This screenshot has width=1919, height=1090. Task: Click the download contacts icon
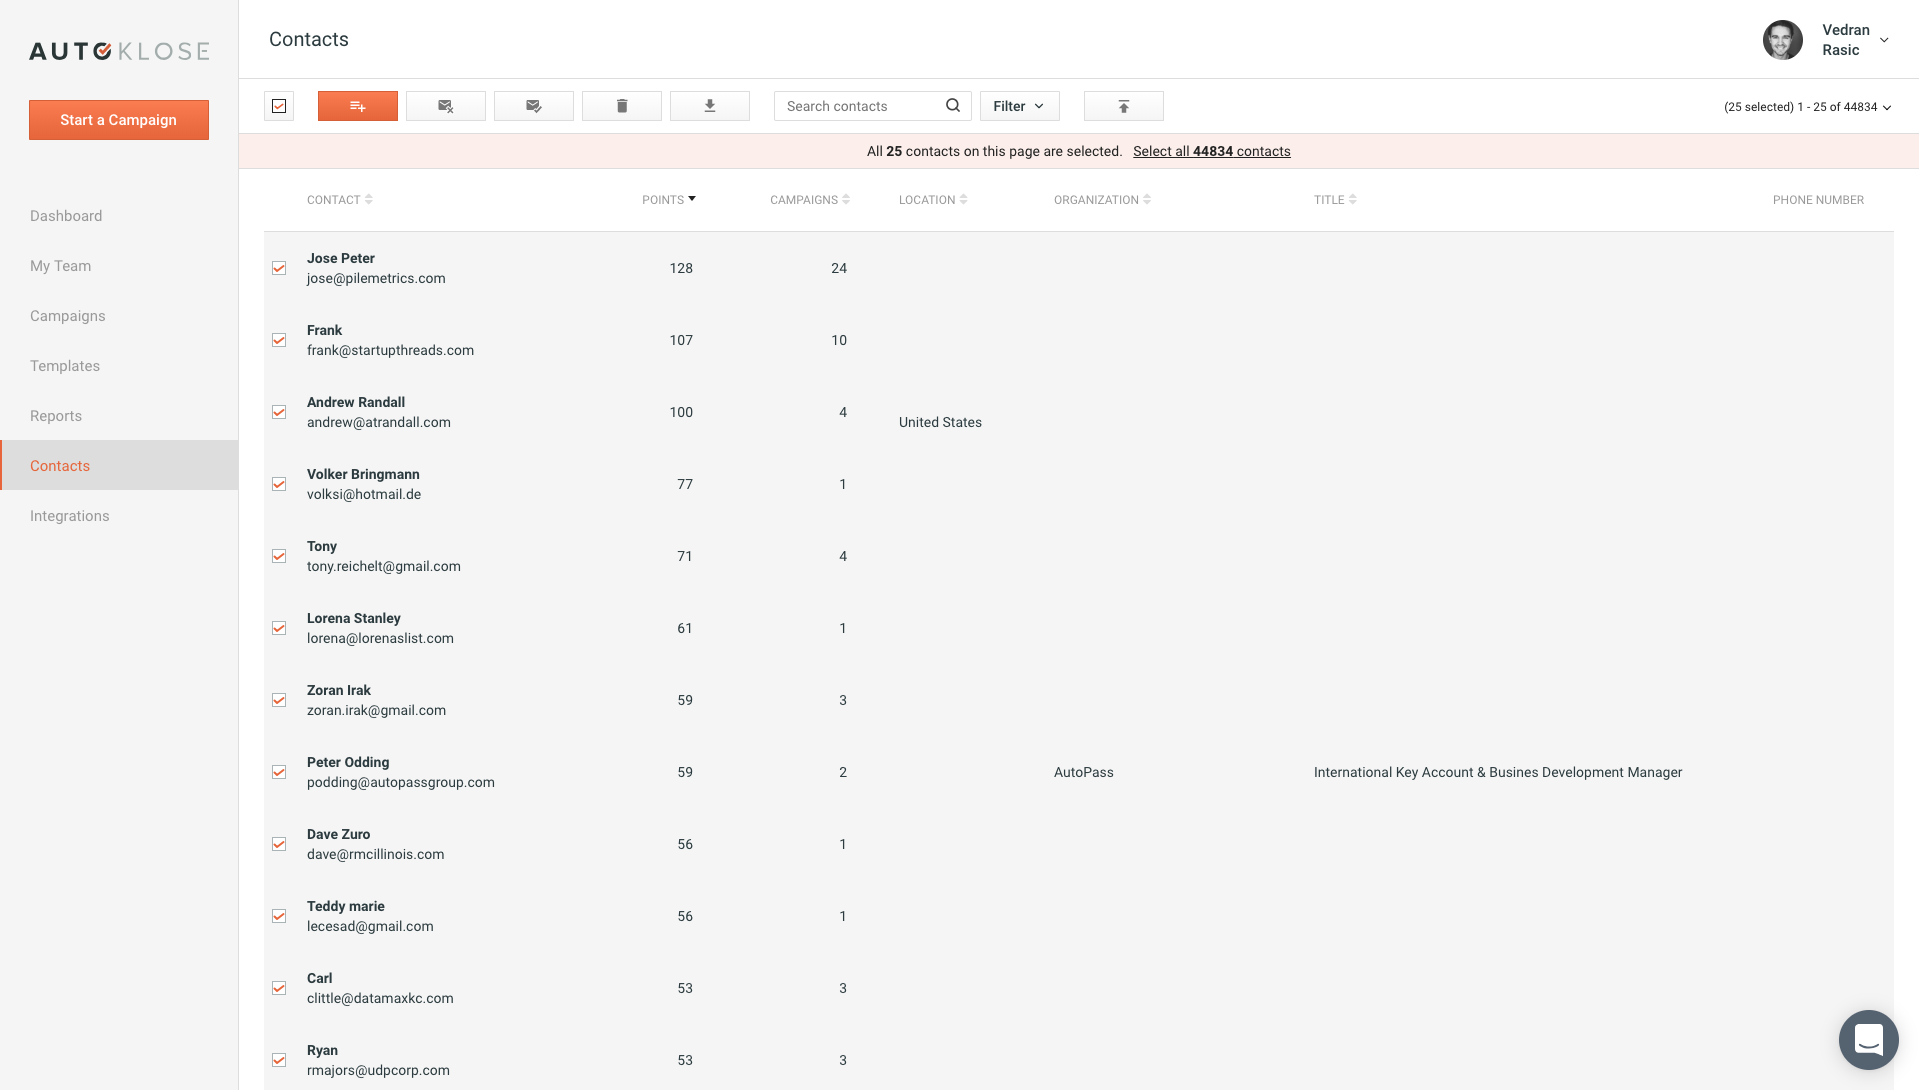[709, 106]
